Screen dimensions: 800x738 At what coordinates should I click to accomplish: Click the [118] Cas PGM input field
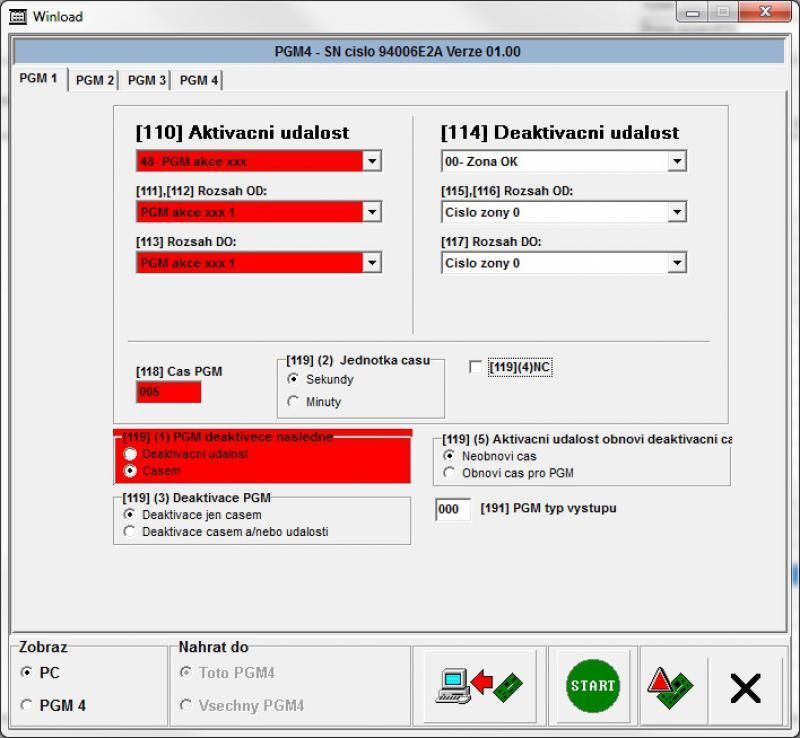tap(168, 392)
